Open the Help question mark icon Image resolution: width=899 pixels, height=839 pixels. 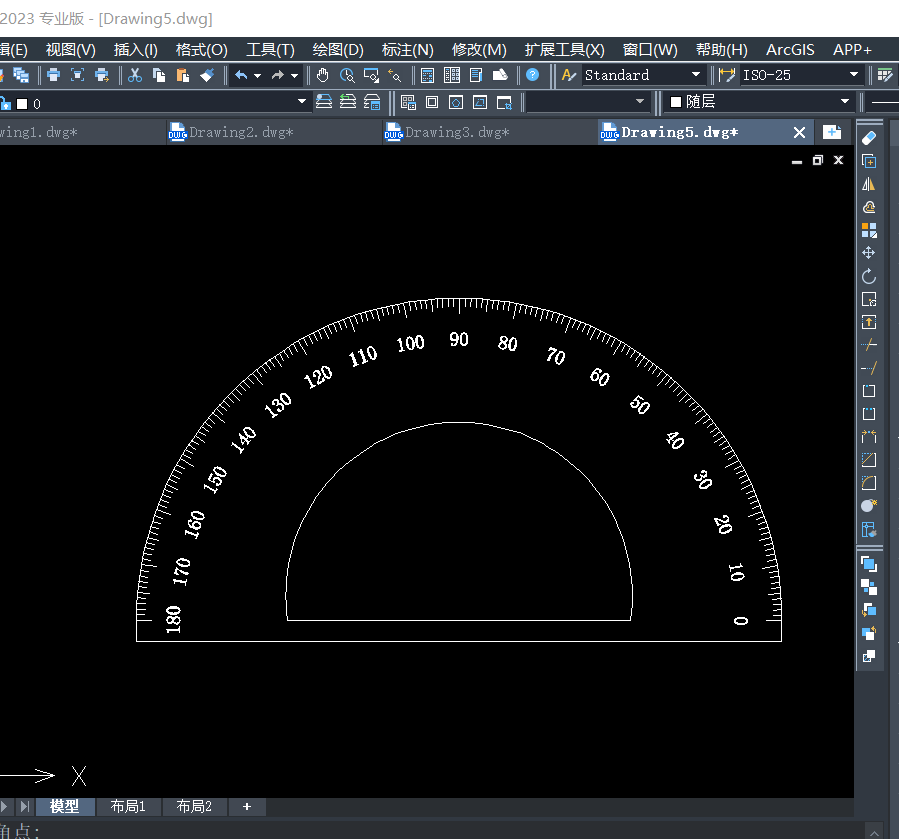click(533, 75)
